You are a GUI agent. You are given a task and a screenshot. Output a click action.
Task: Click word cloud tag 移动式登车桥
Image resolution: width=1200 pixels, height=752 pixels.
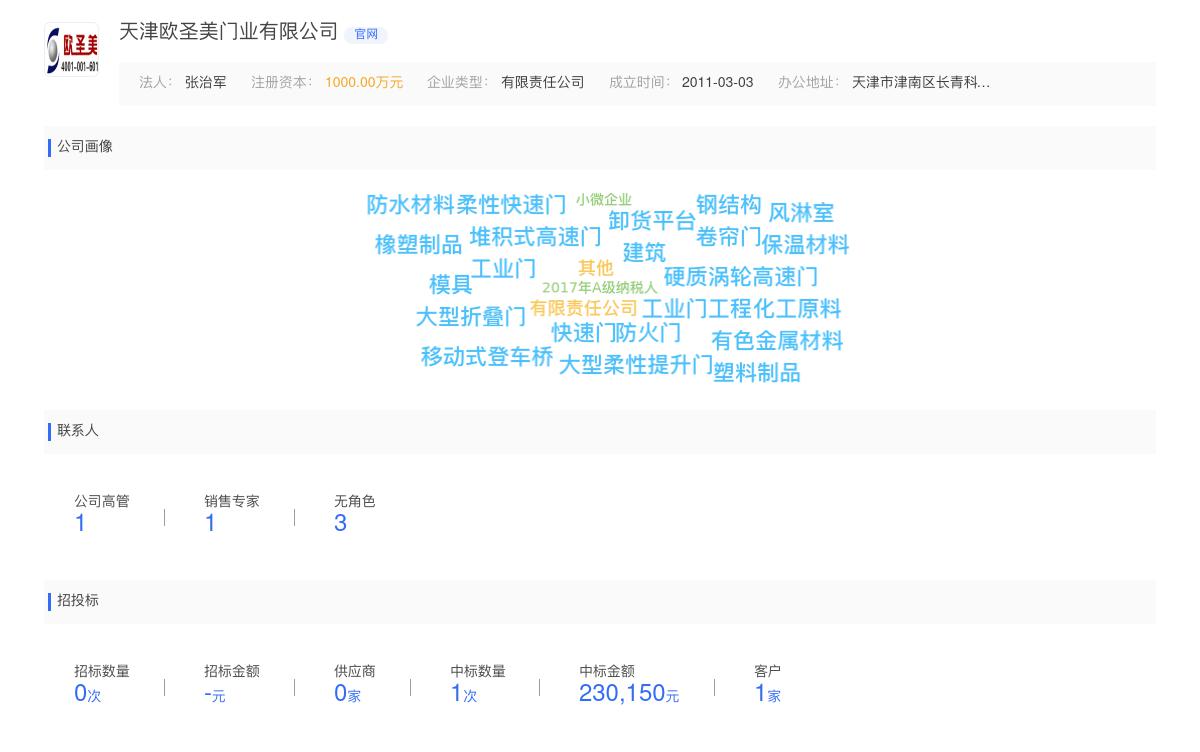[487, 357]
